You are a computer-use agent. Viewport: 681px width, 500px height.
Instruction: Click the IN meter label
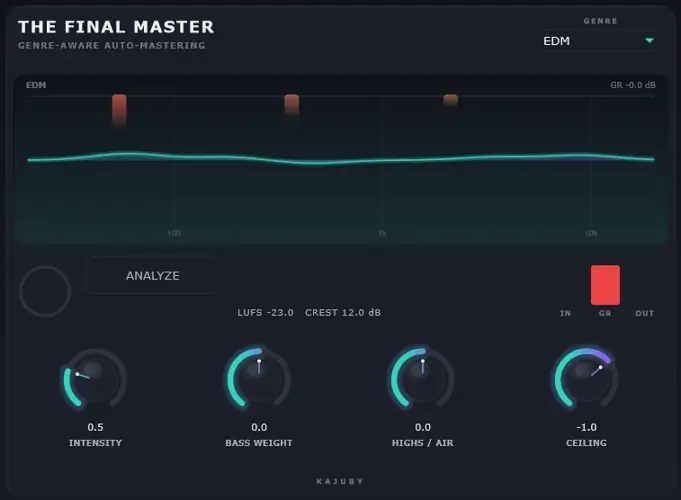pos(565,313)
